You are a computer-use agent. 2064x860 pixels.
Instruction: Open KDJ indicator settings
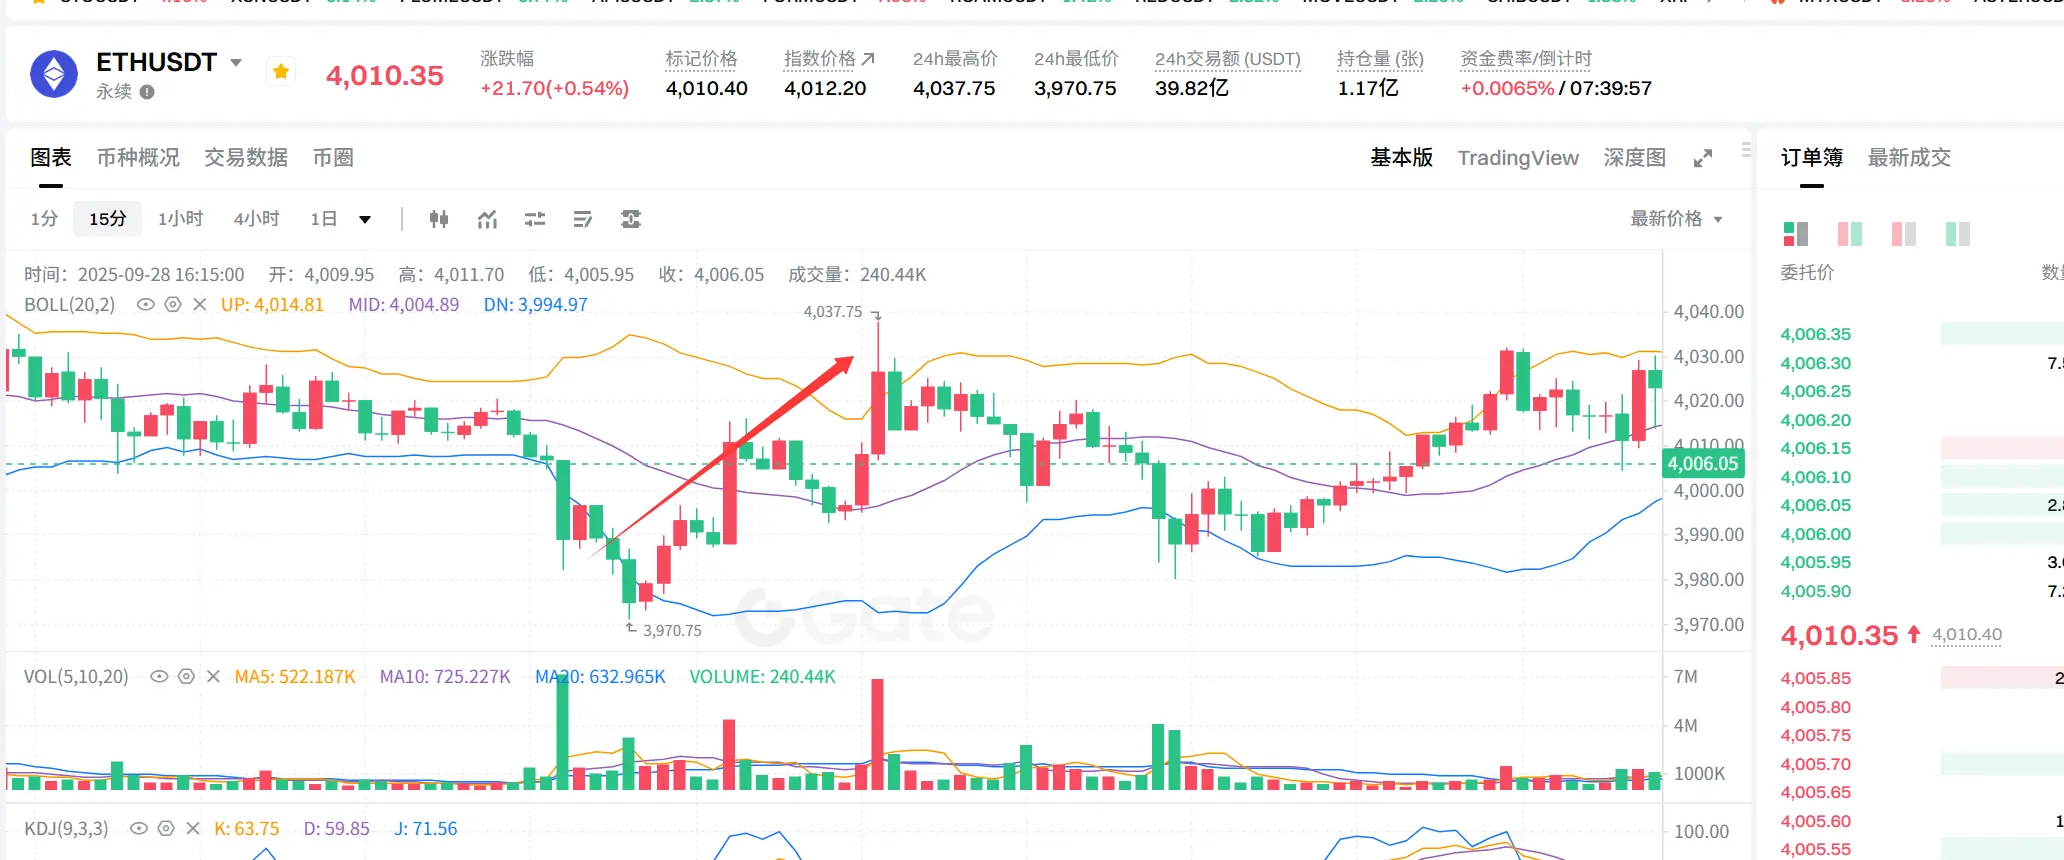pos(166,829)
